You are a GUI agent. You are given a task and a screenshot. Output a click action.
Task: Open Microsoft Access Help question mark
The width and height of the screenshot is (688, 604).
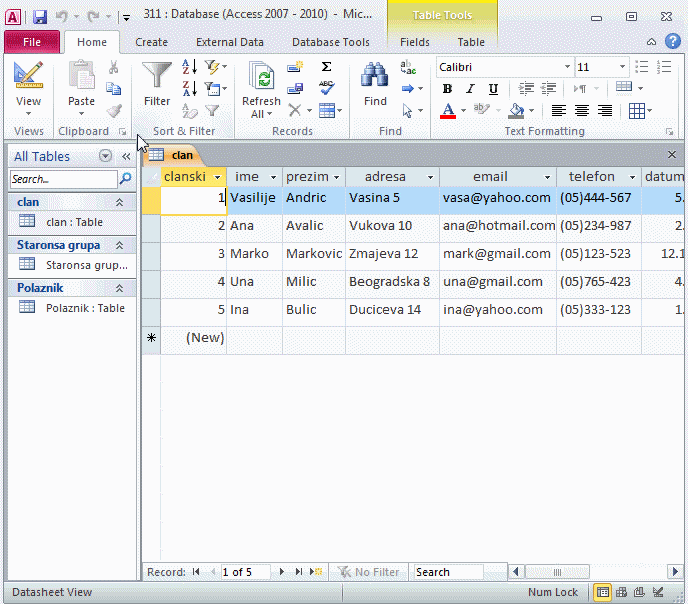pyautogui.click(x=672, y=42)
